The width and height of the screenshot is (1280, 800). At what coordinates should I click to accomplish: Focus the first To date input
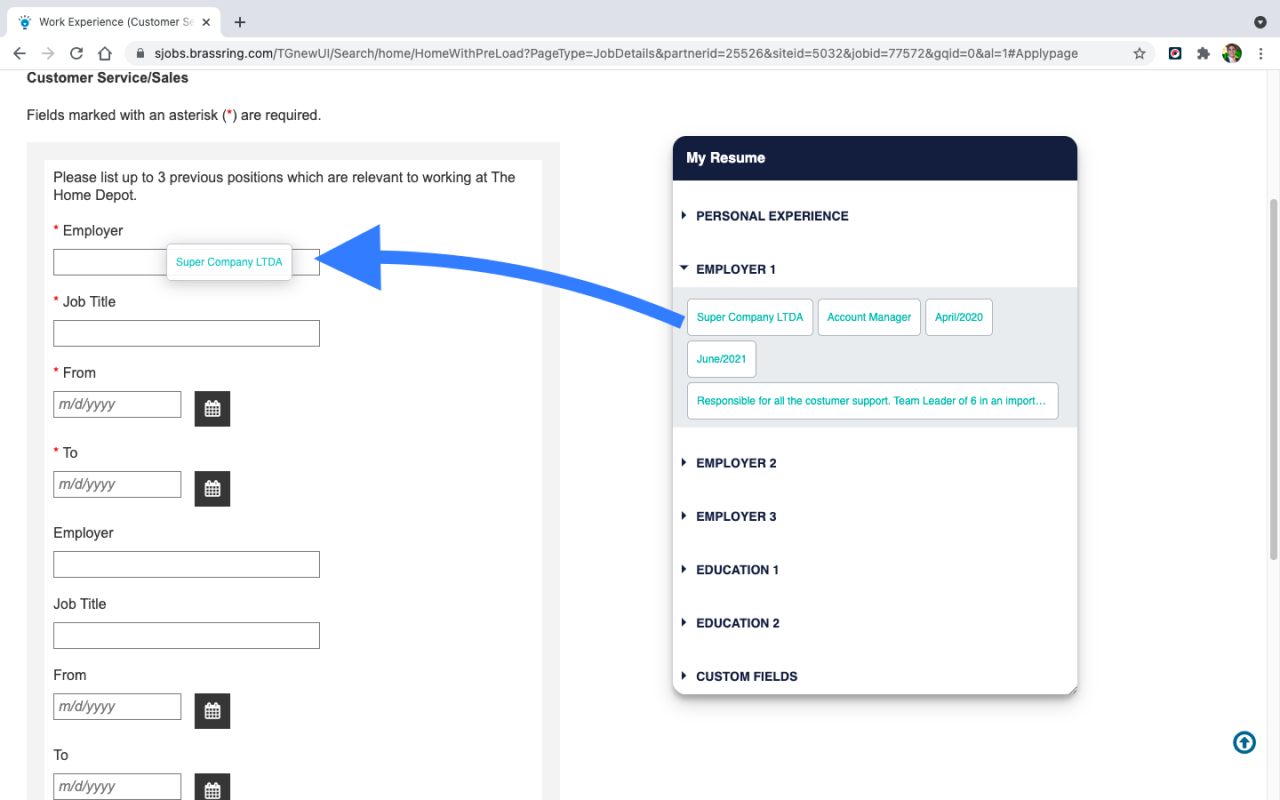[x=117, y=484]
